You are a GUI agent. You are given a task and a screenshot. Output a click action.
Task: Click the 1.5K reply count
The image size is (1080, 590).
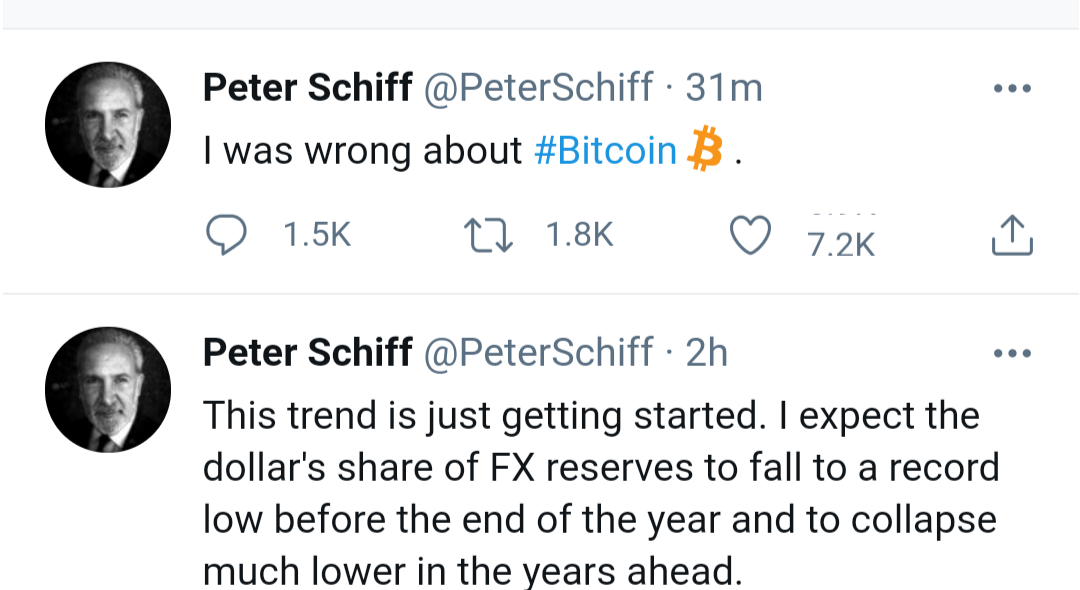pos(317,235)
